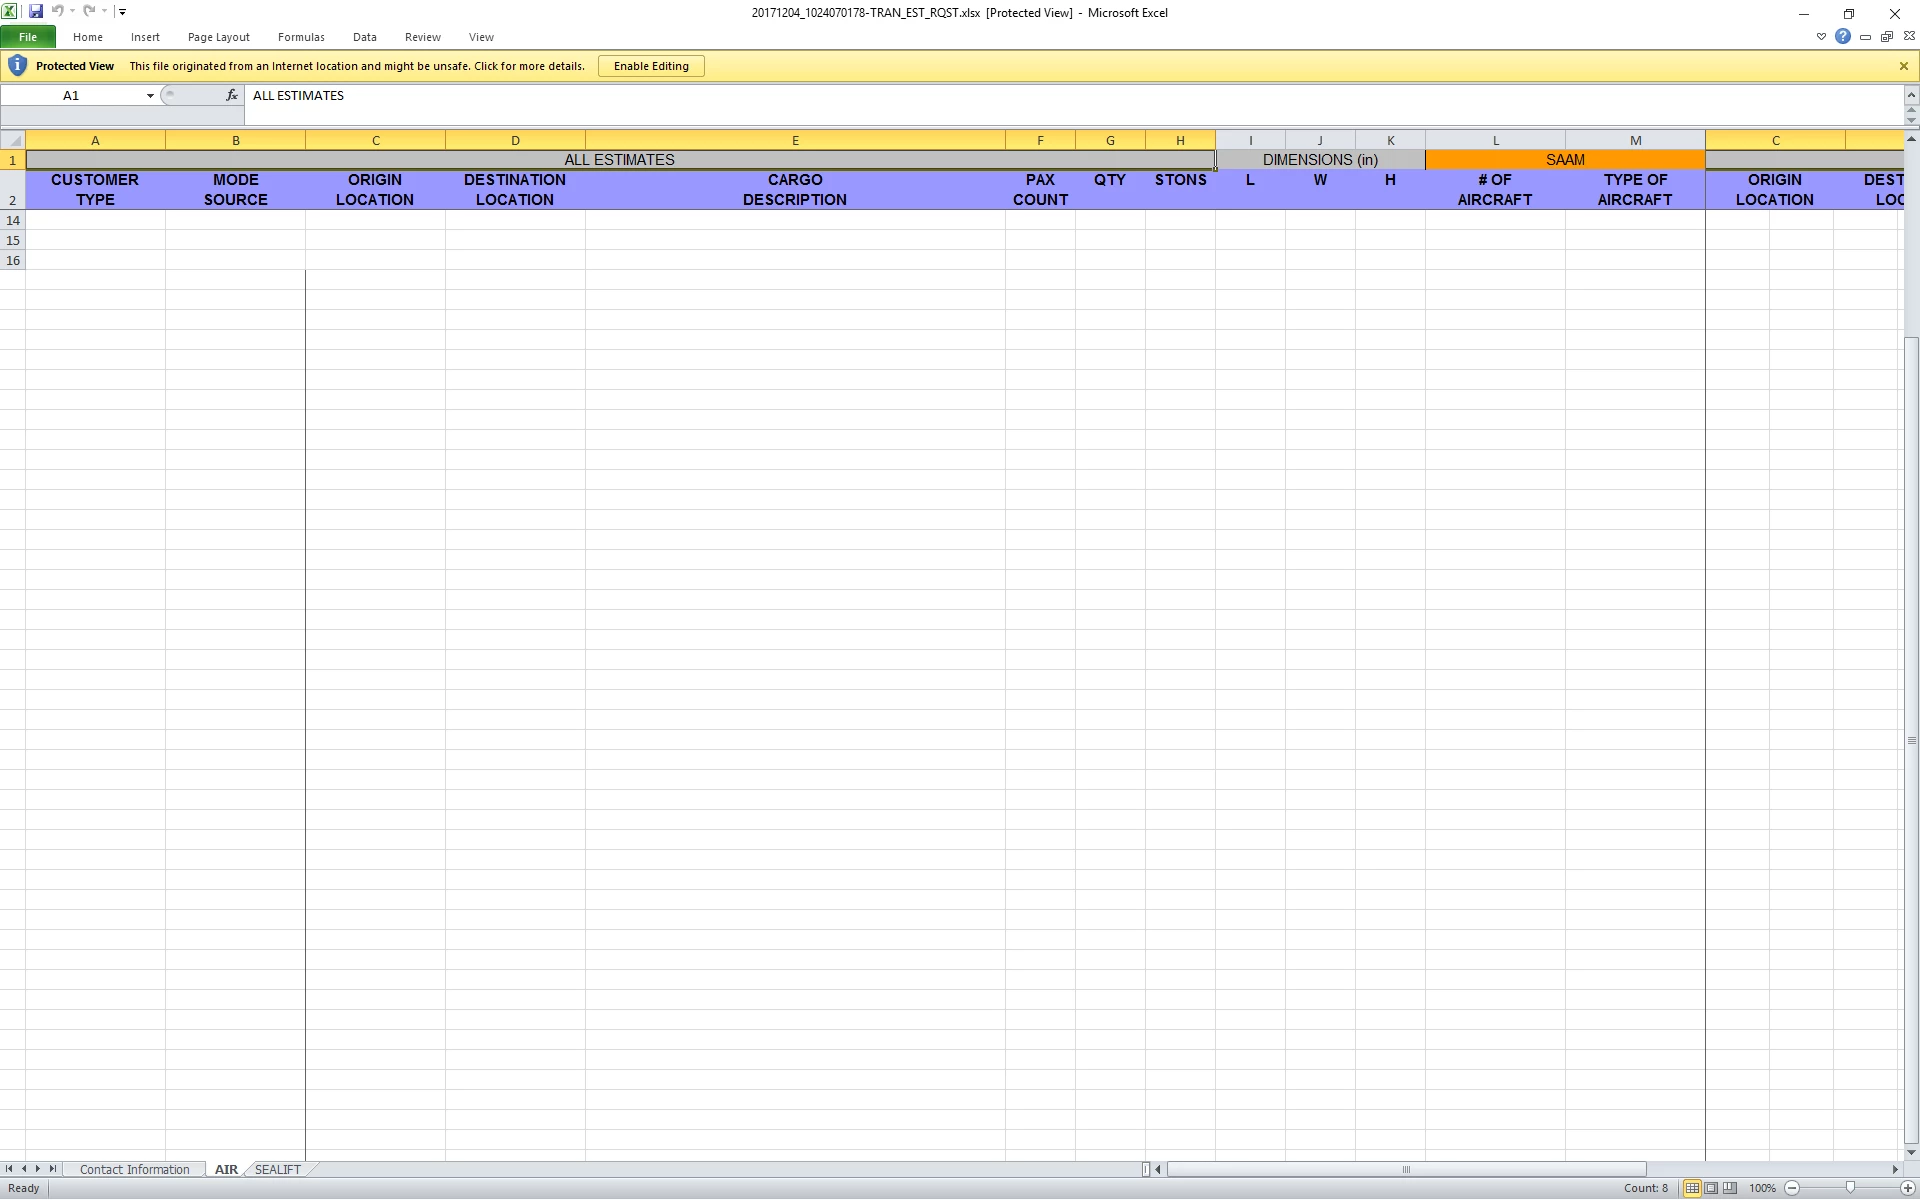Switch to Page Break Preview view

tap(1730, 1188)
